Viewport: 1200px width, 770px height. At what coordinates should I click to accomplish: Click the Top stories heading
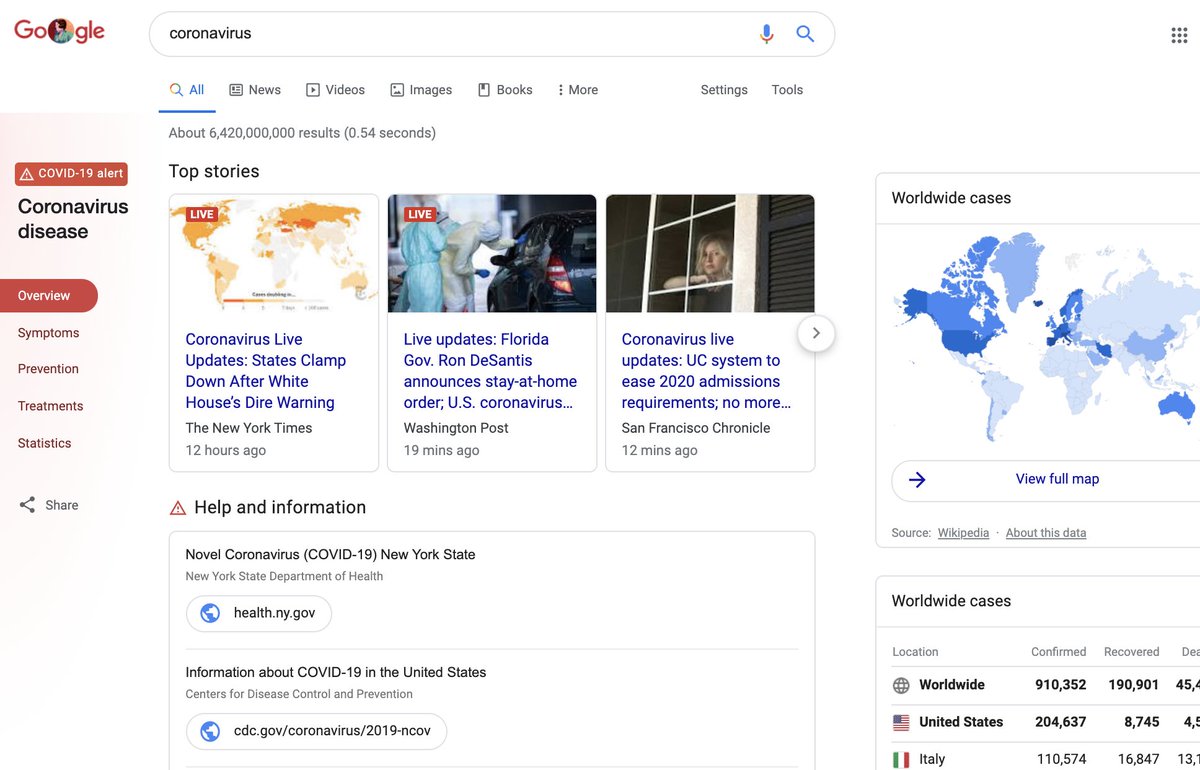click(x=214, y=172)
